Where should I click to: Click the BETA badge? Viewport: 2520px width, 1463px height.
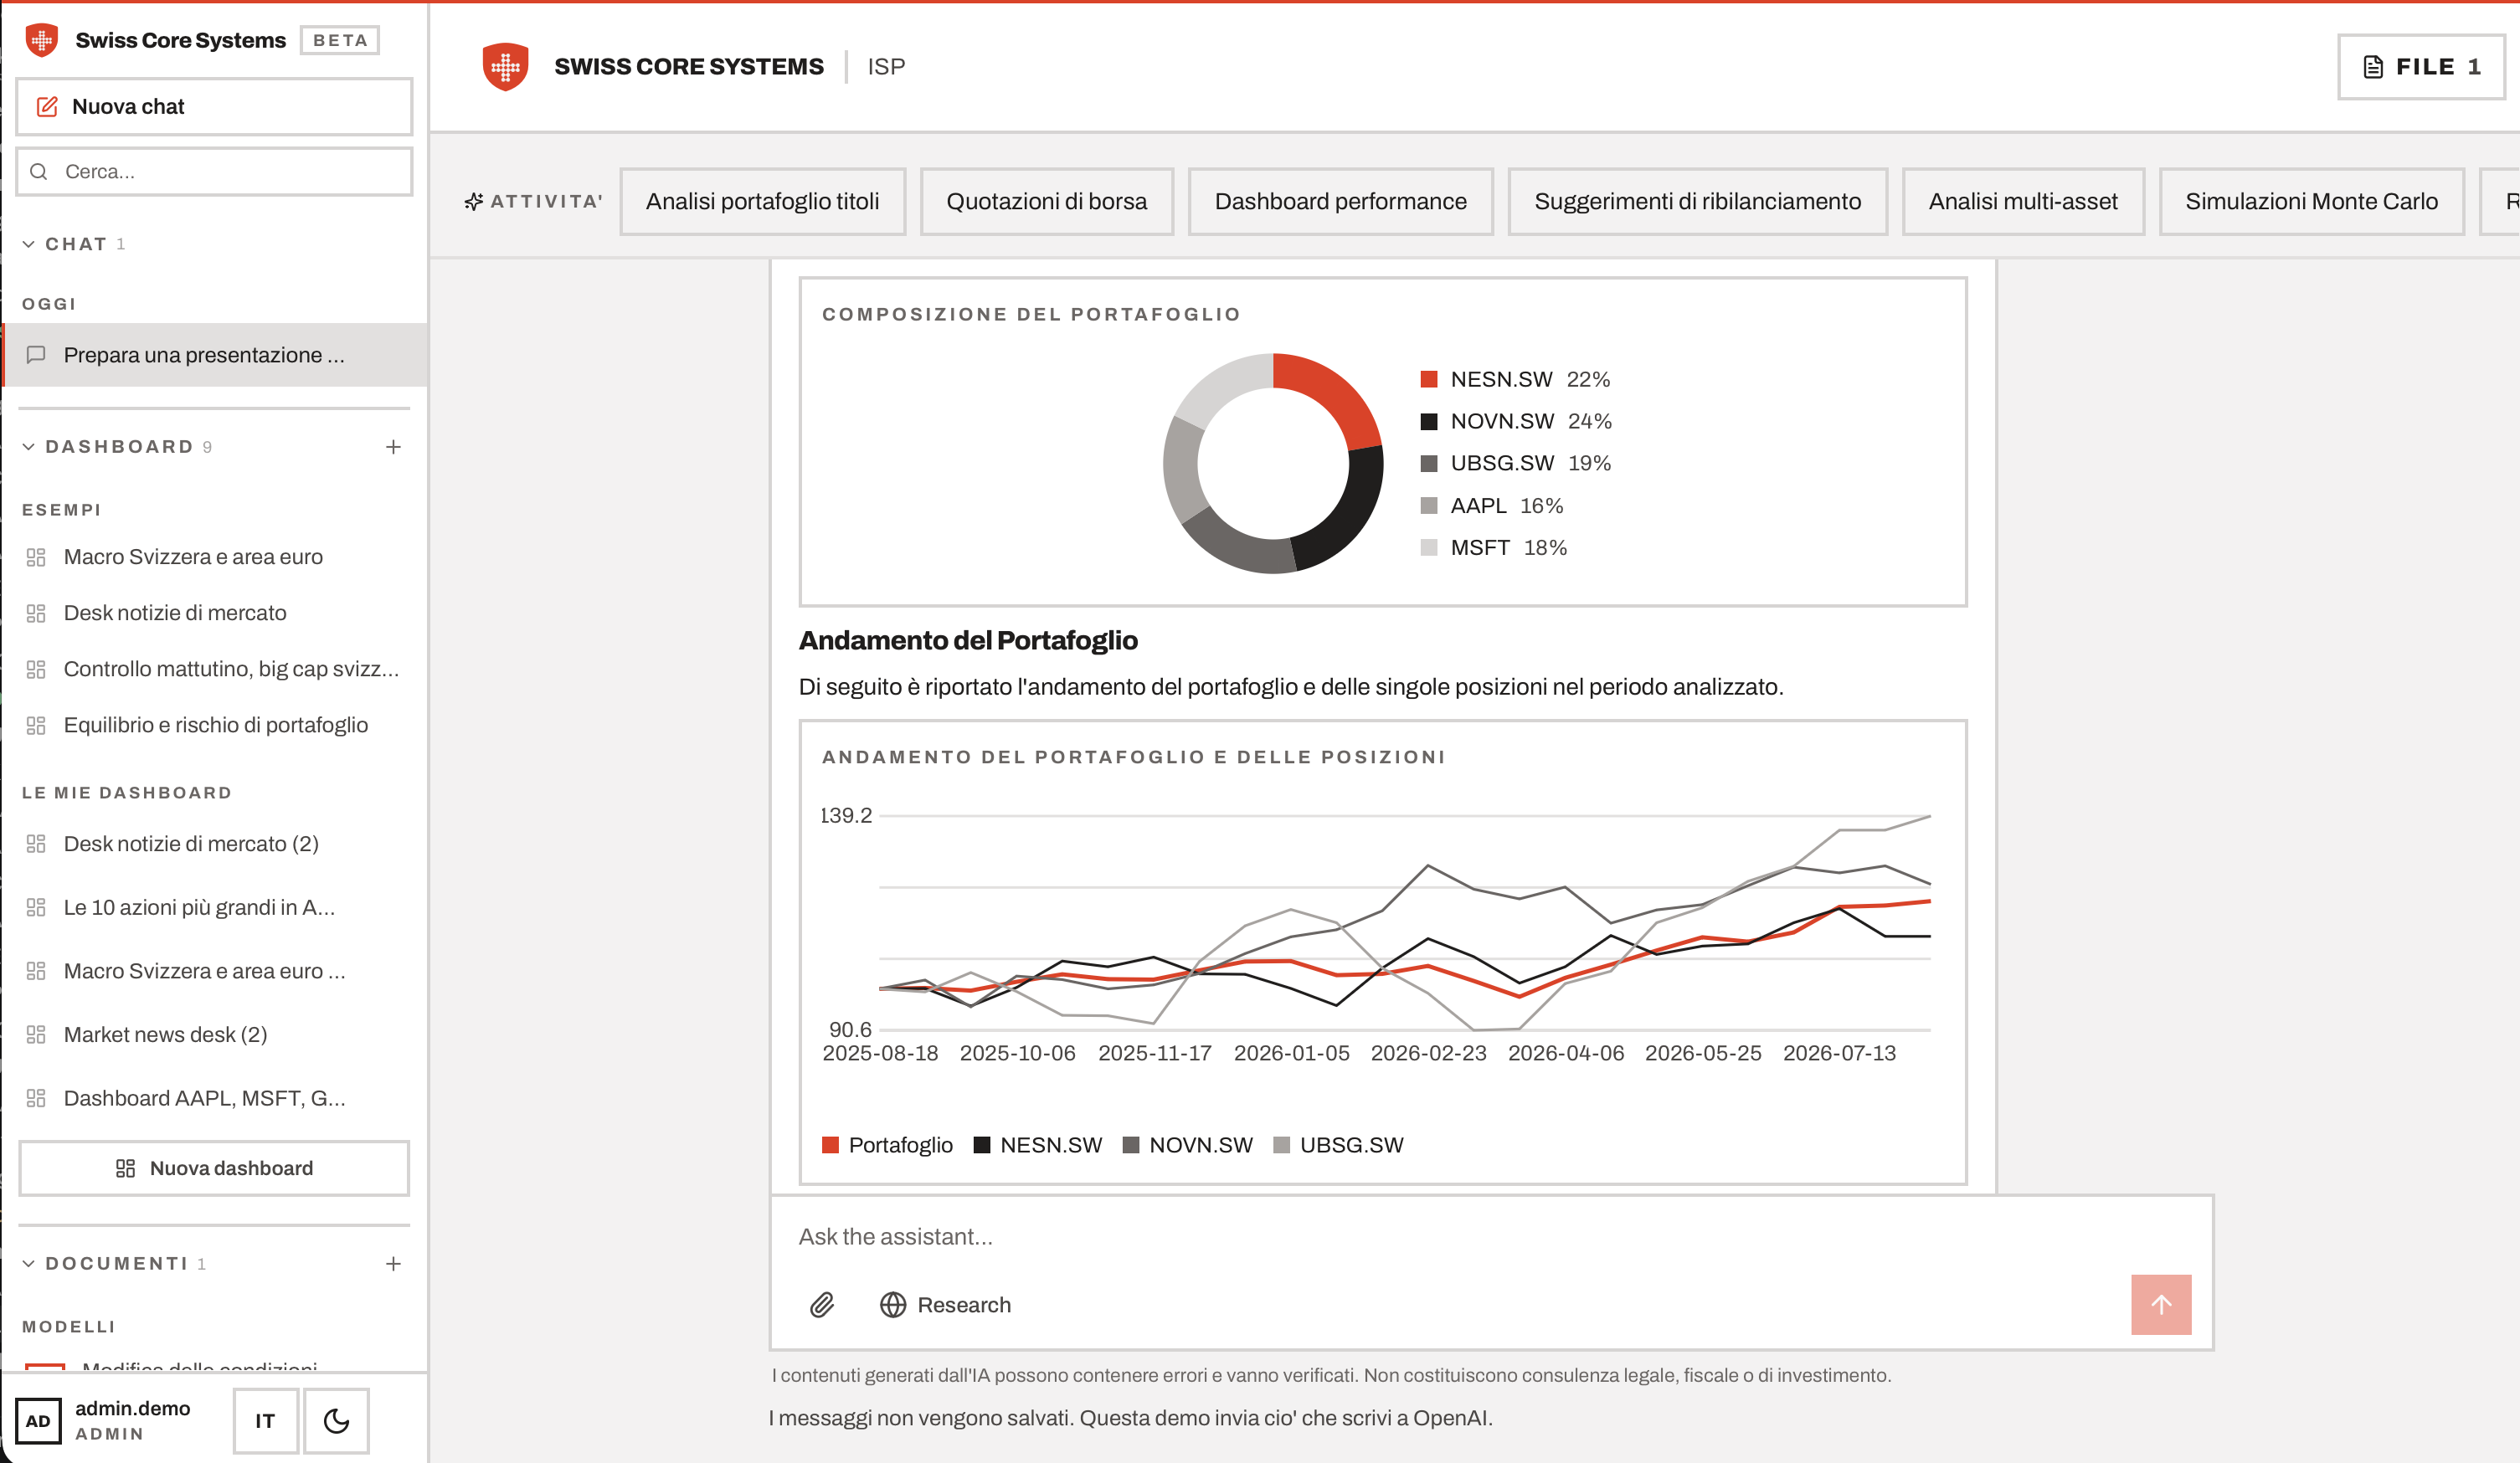pyautogui.click(x=340, y=40)
